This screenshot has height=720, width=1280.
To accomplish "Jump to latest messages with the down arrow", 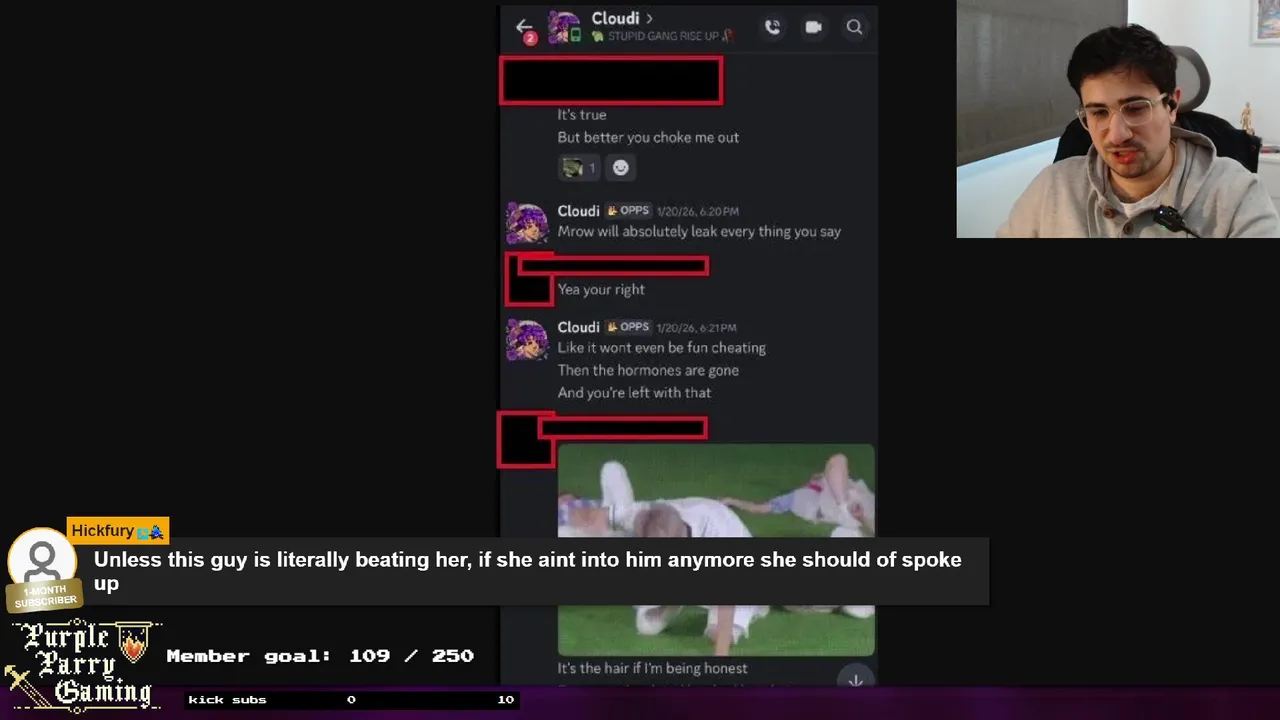I will coord(855,680).
